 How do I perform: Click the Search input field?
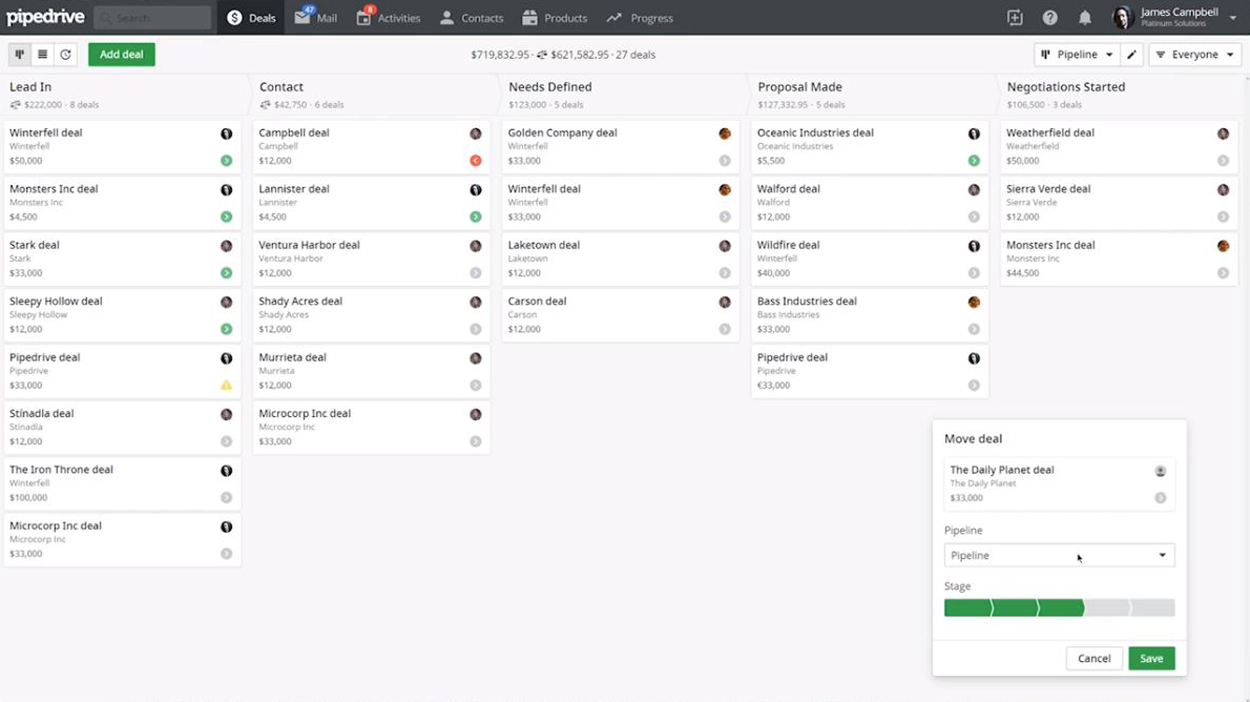(152, 18)
